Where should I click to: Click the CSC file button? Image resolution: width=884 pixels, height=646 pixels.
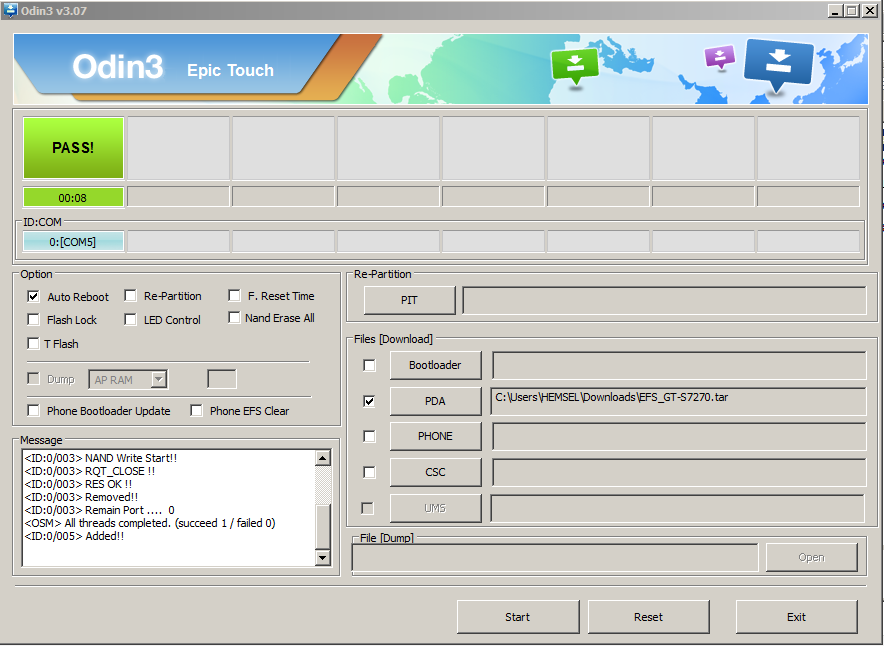[x=435, y=472]
